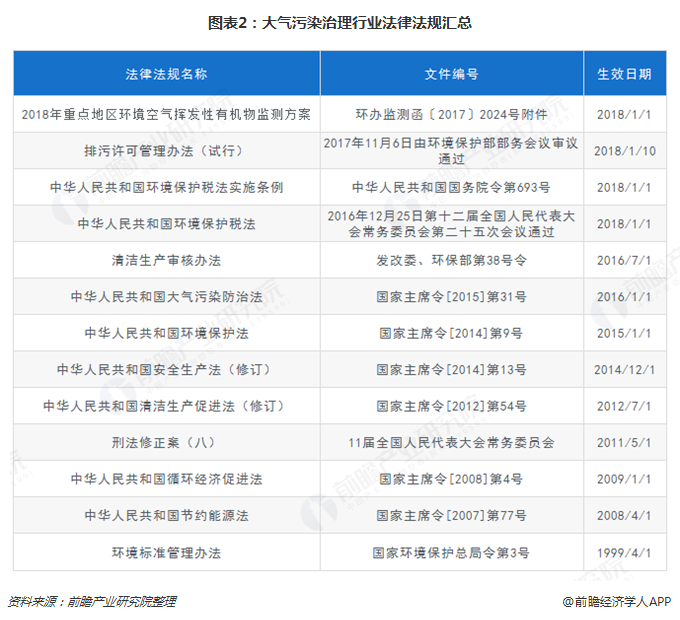
Task: Click the source note 资料来源：前瞻产业研究院整理
Action: coord(91,601)
